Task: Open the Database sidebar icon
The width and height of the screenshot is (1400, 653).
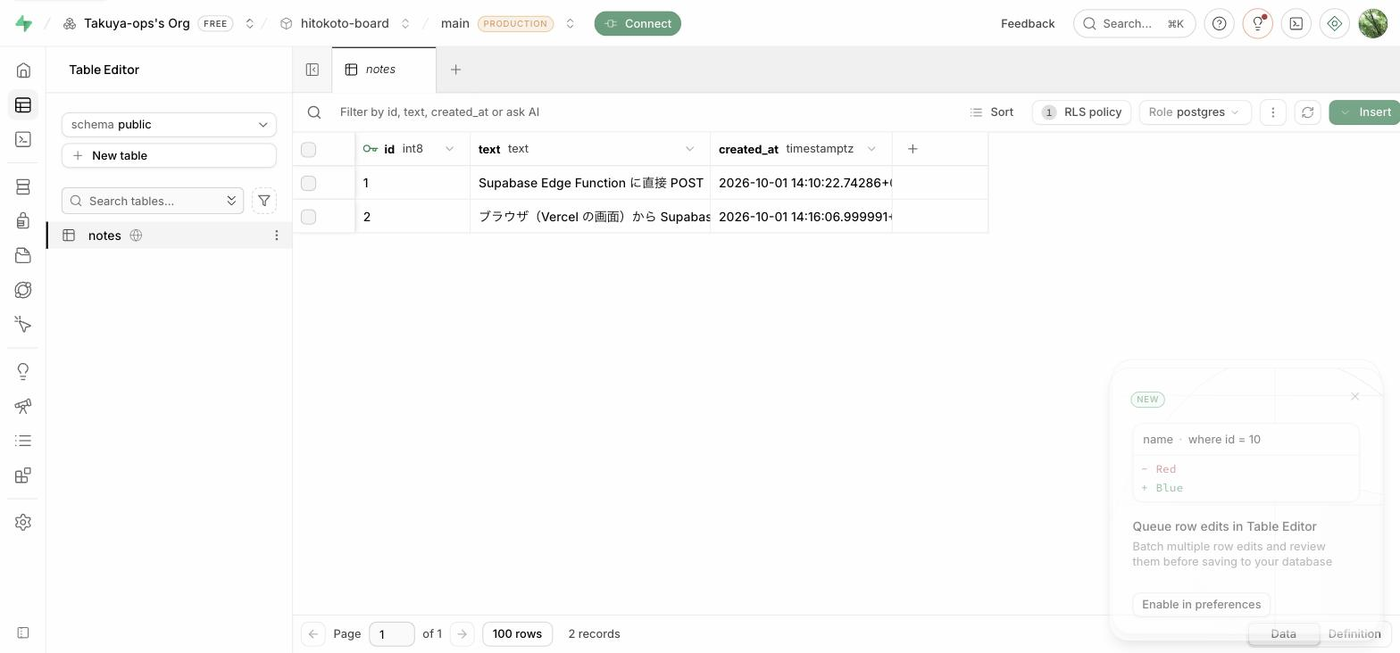Action: tap(23, 187)
